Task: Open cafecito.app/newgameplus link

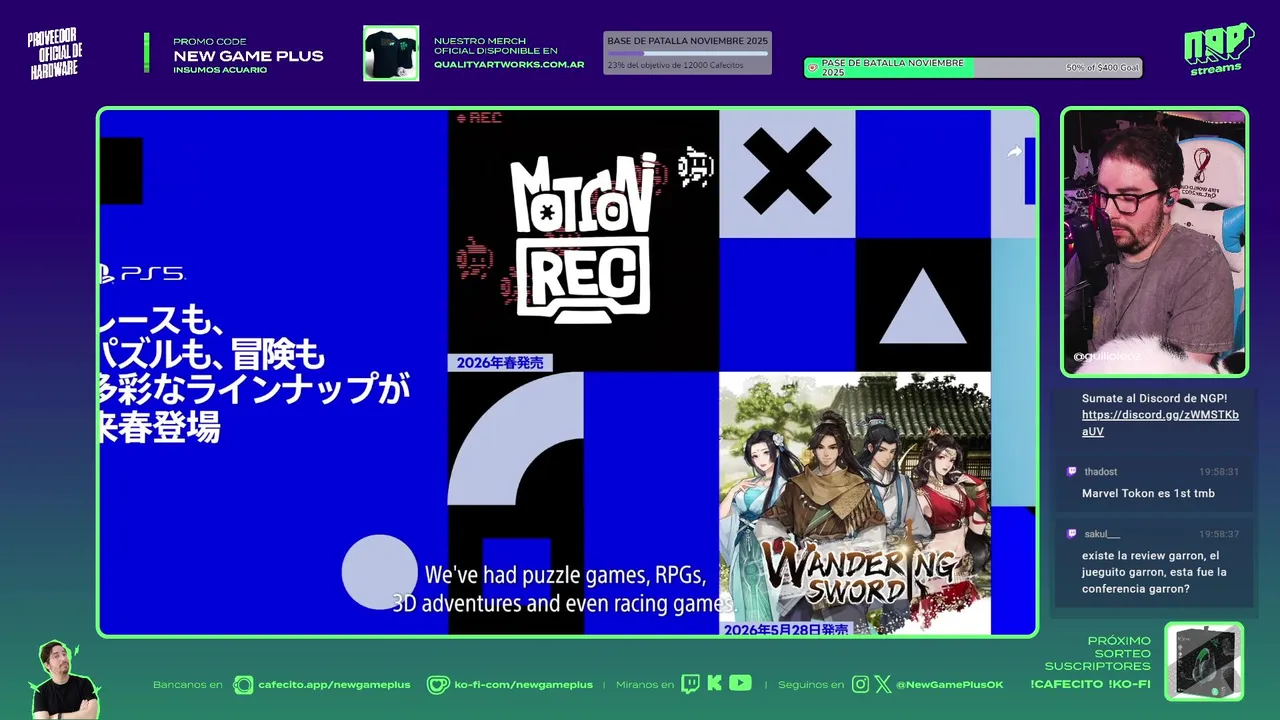Action: click(335, 685)
